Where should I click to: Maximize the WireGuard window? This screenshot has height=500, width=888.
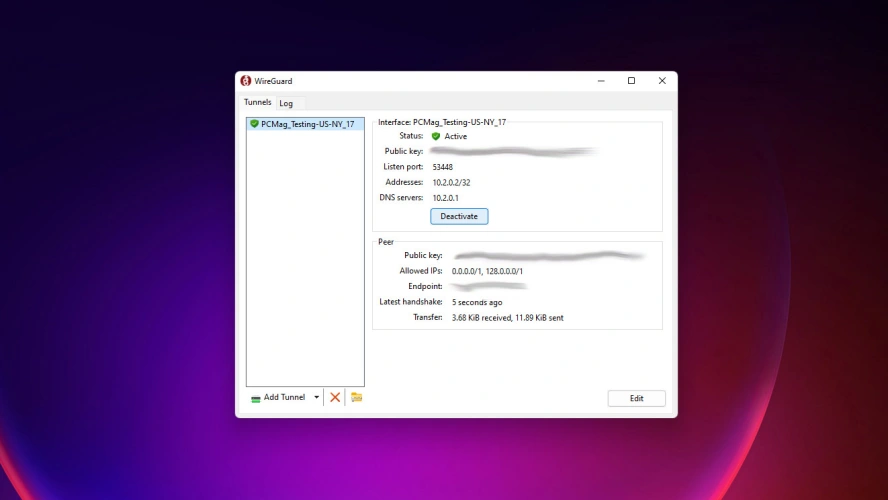pyautogui.click(x=631, y=81)
